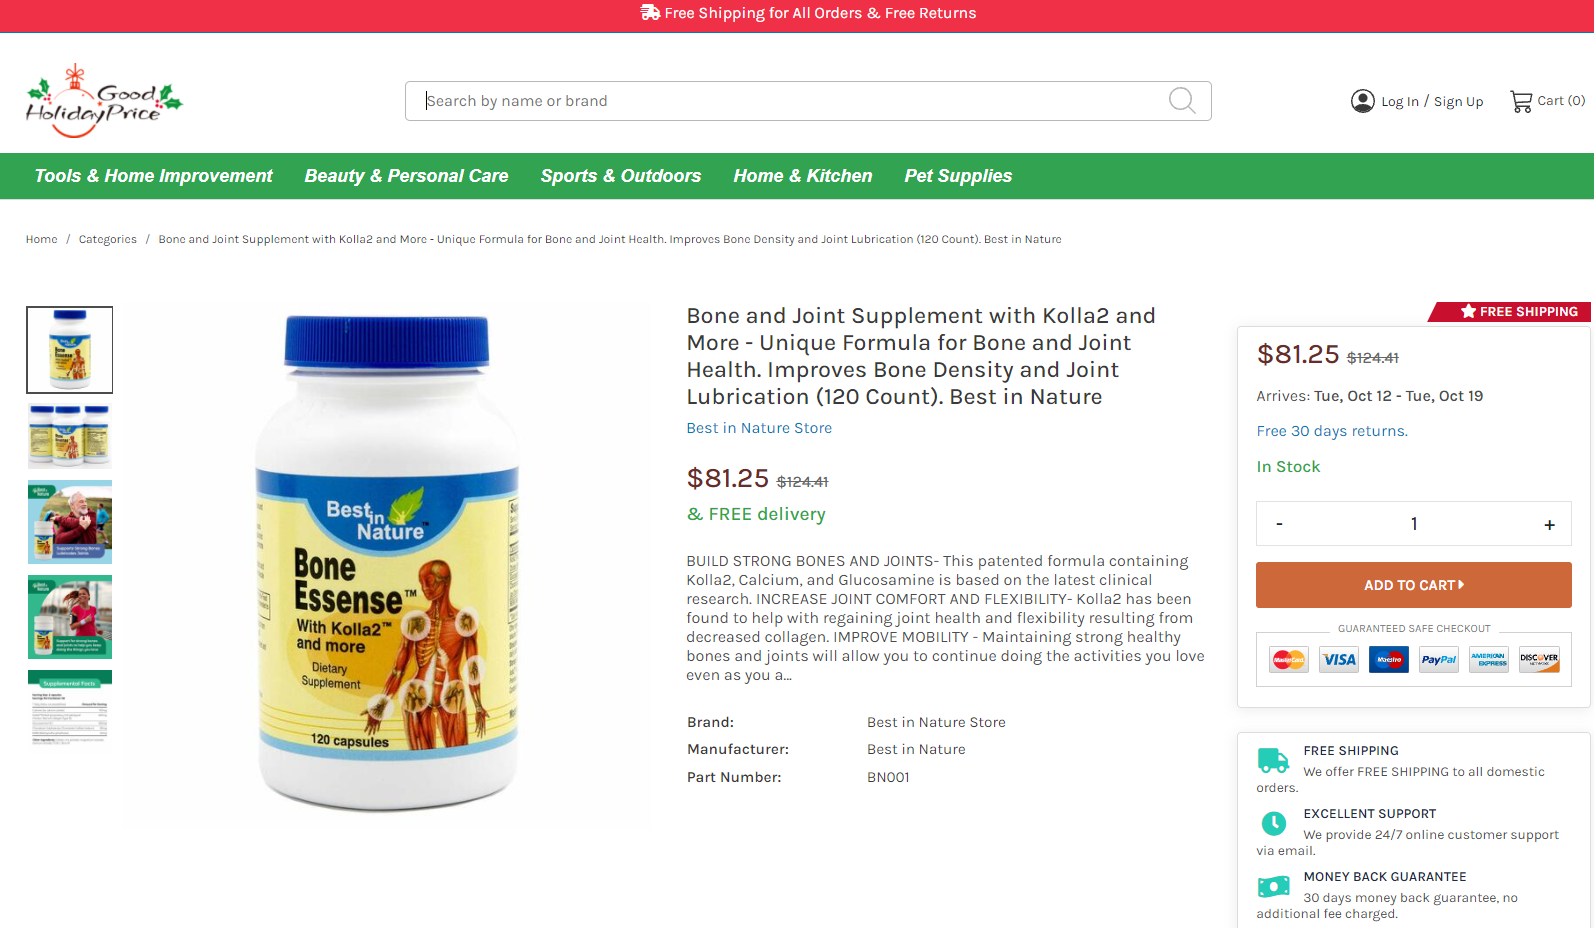Focus the search by name field
Screen dimensions: 1594x928
790,101
